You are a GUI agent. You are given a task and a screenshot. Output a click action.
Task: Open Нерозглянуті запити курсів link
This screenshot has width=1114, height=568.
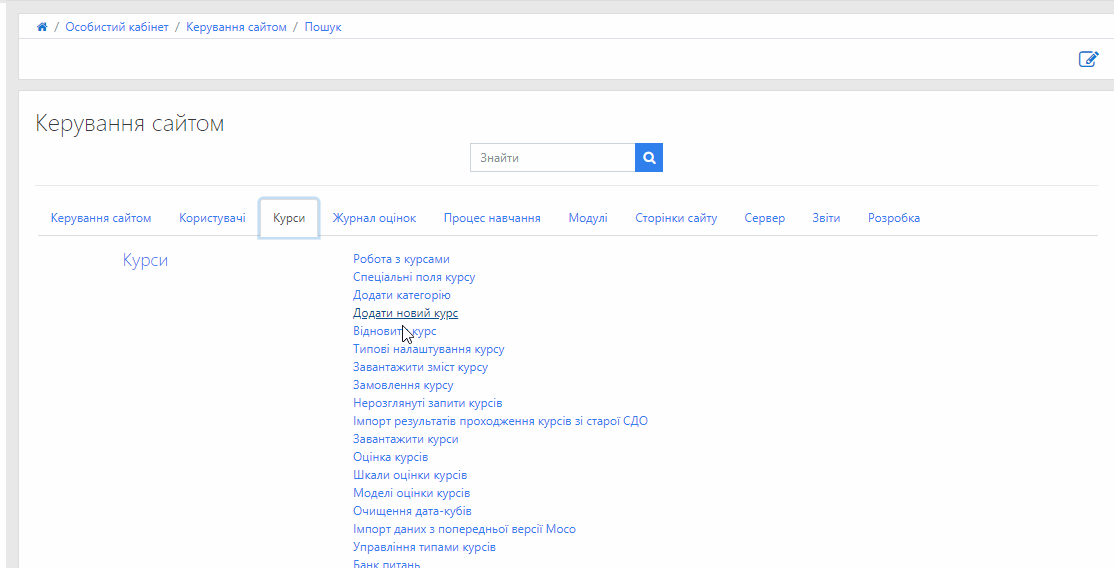[428, 403]
